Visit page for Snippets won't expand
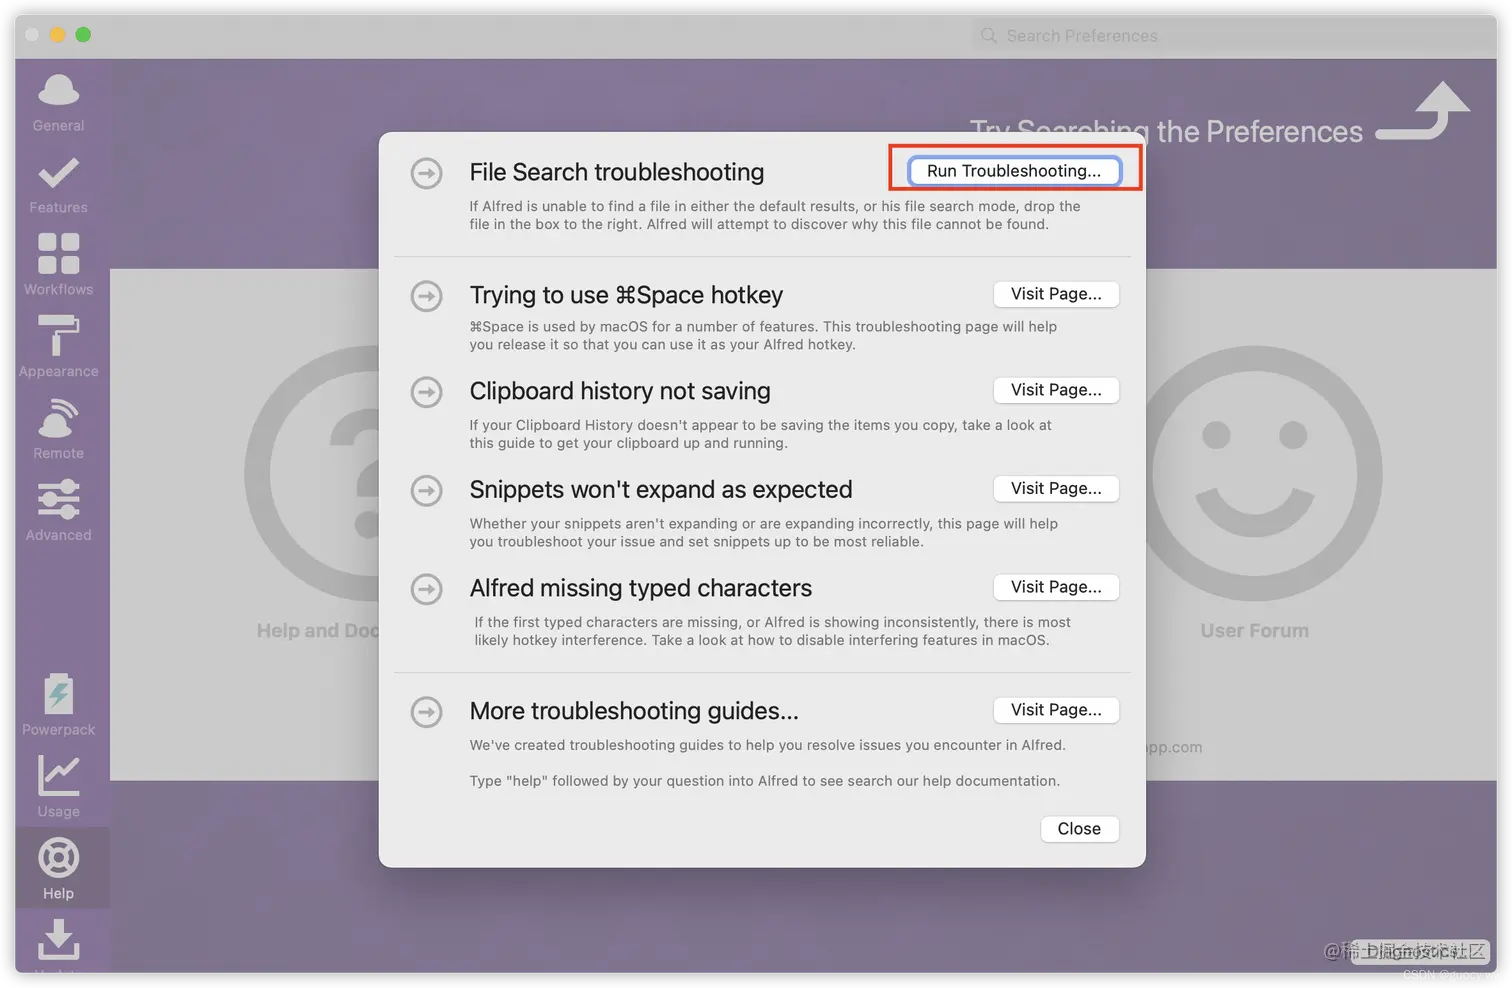The height and width of the screenshot is (988, 1512). coord(1056,488)
